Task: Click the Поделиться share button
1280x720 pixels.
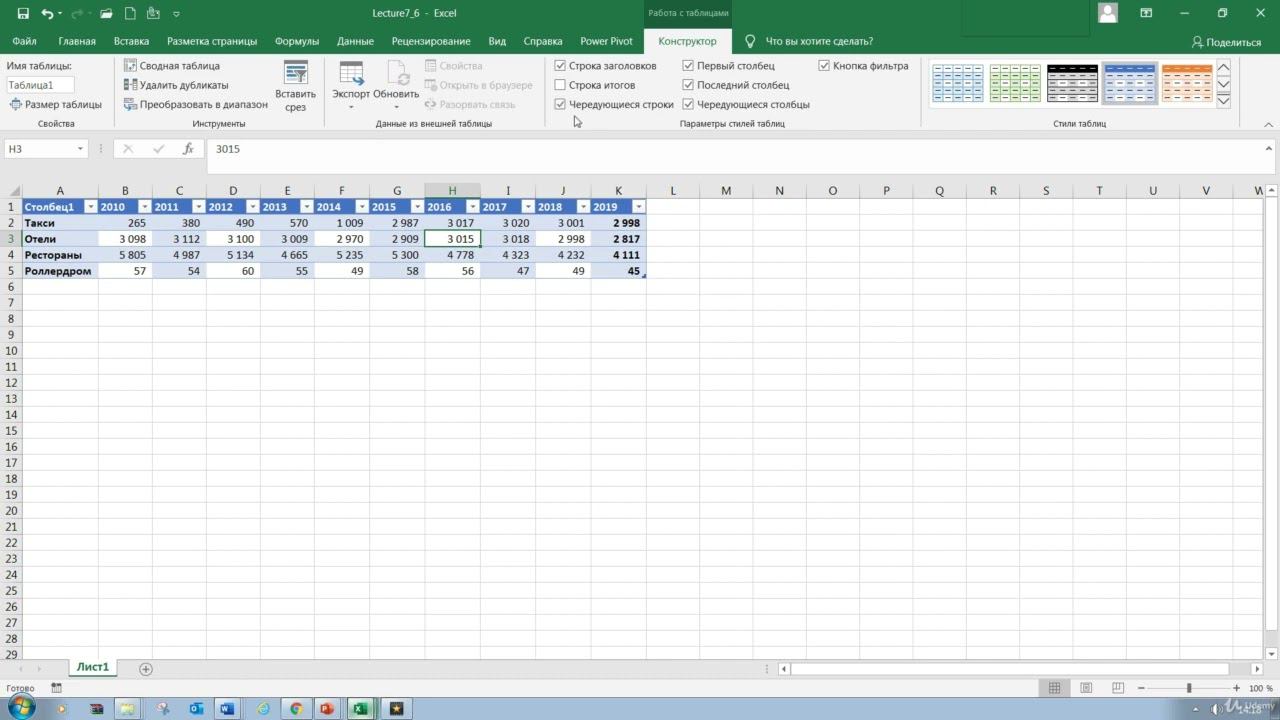Action: [x=1226, y=42]
